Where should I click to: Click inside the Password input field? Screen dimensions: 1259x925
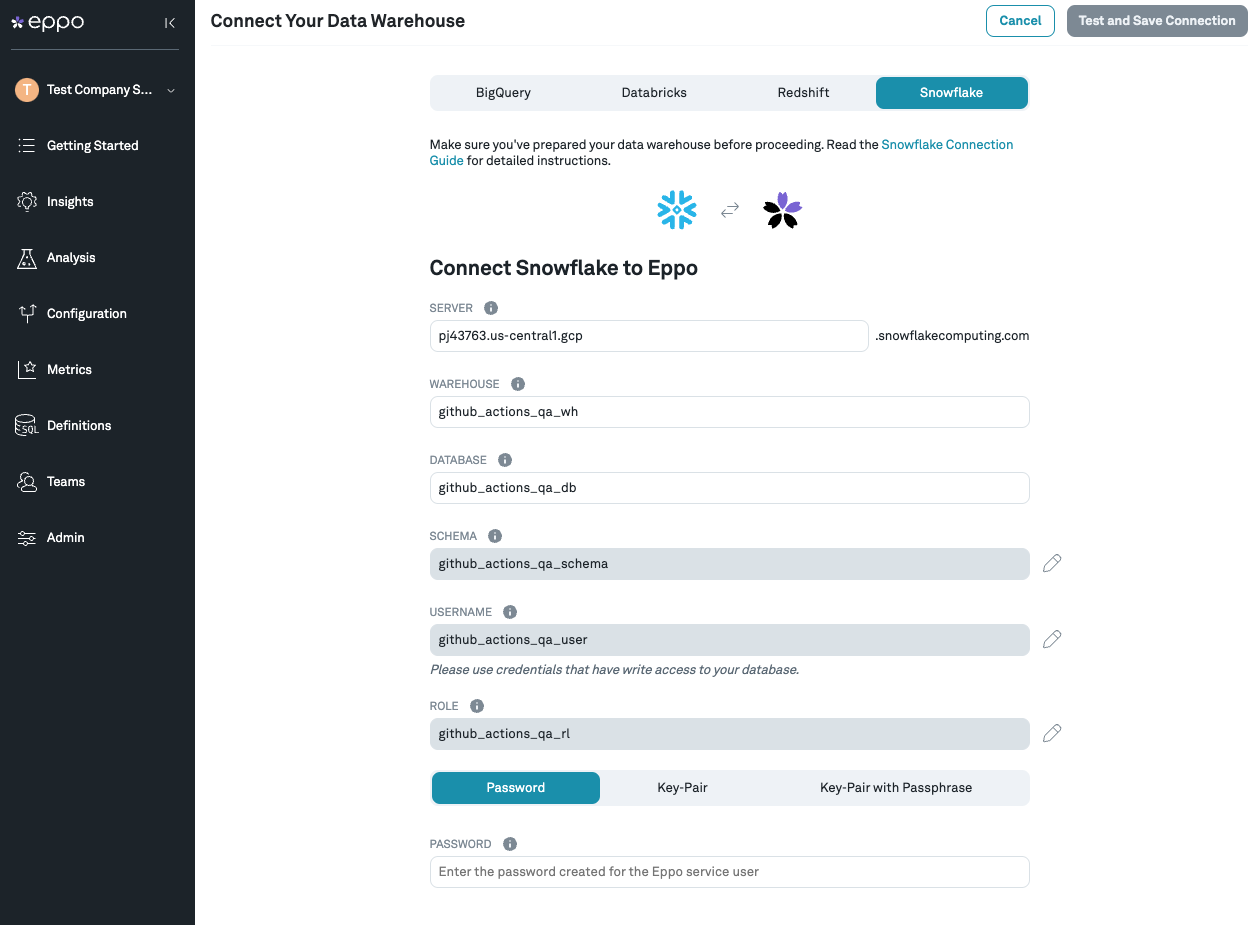(x=729, y=871)
